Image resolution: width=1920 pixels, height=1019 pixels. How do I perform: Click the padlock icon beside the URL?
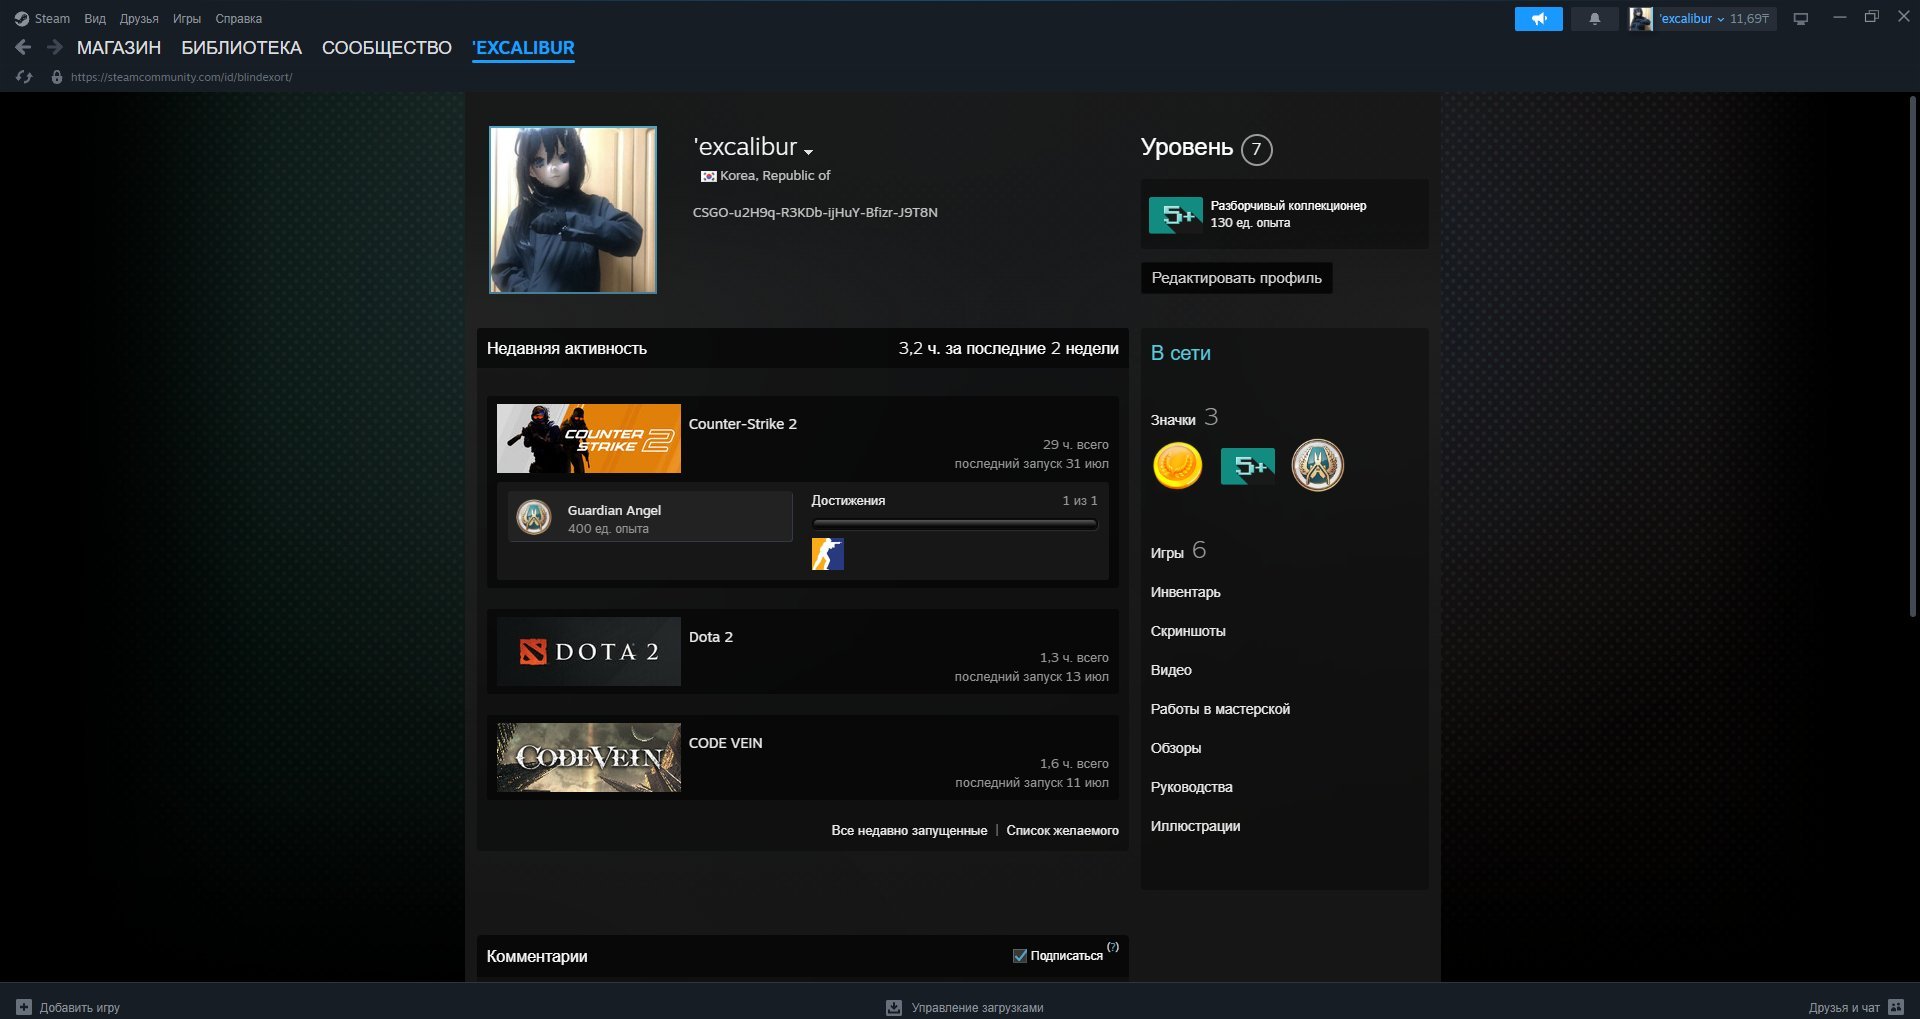coord(57,77)
